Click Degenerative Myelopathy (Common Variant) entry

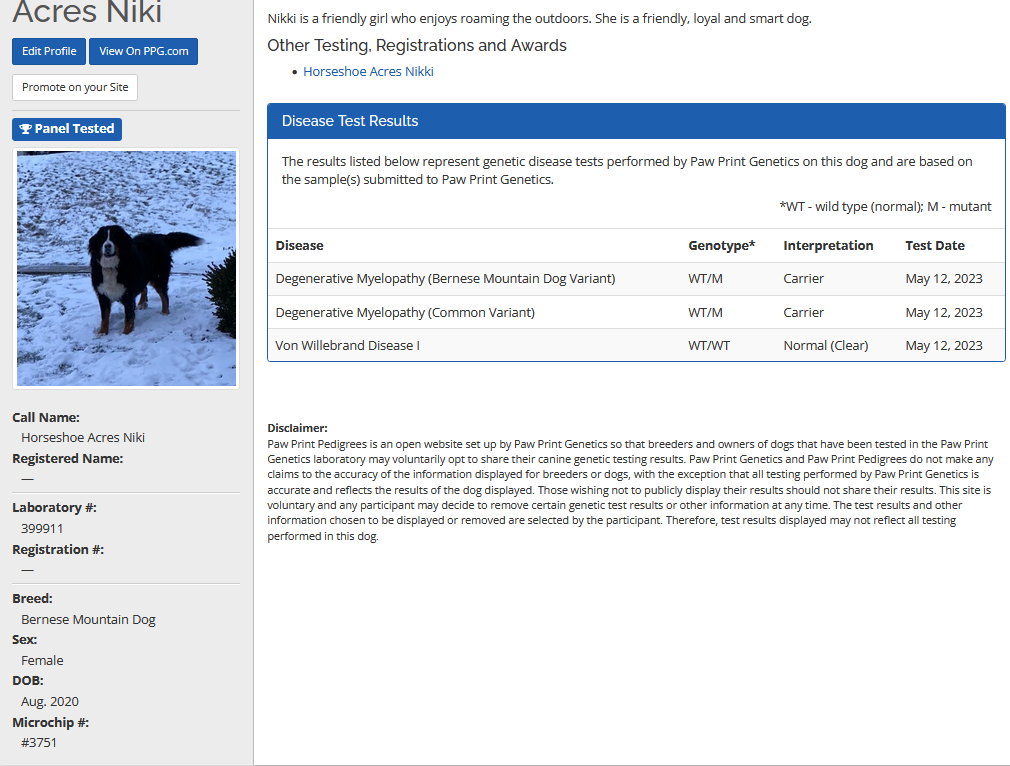[x=405, y=312]
